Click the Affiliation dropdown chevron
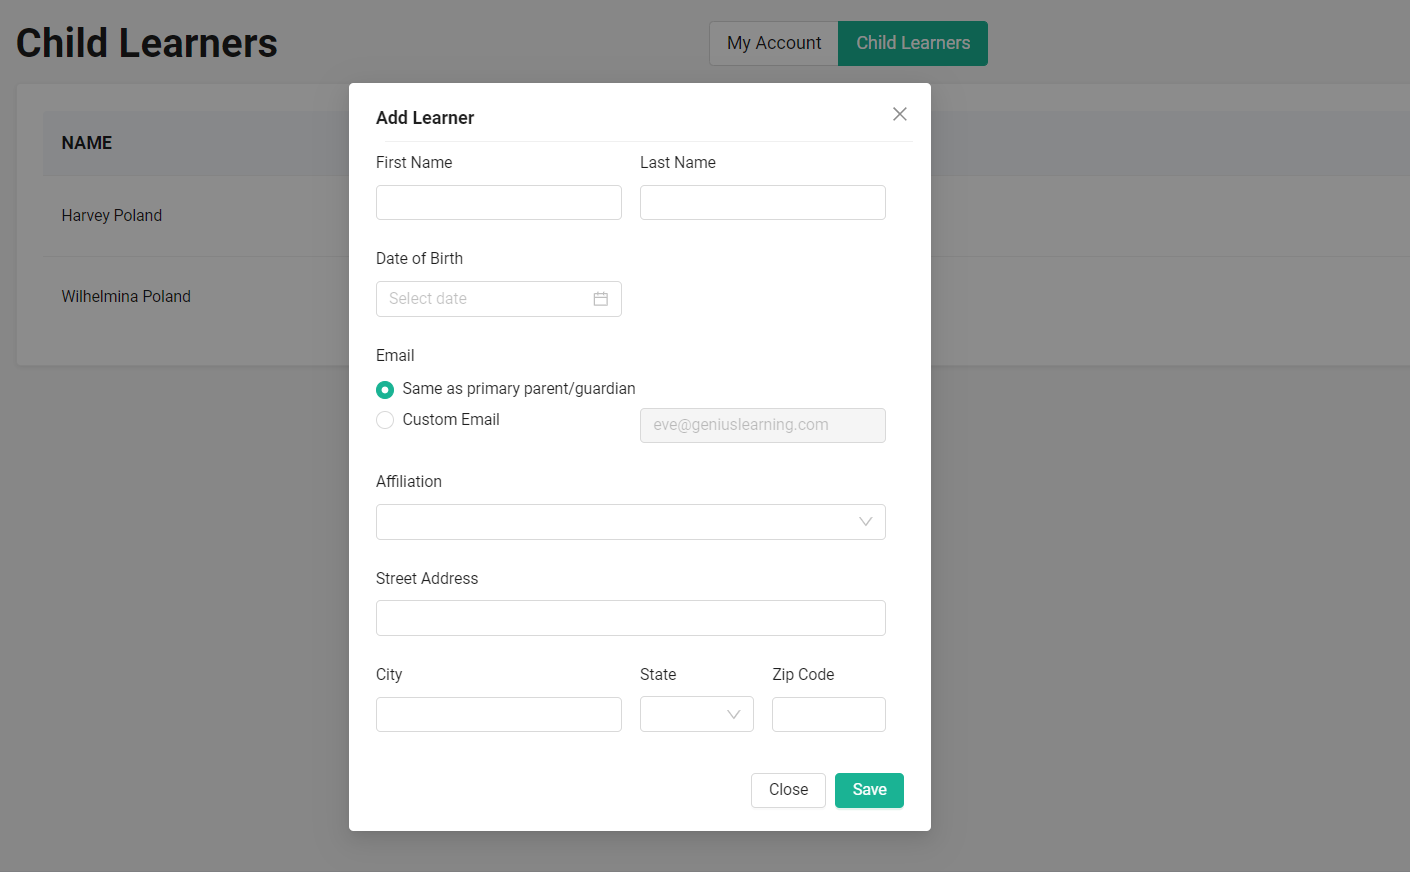Image resolution: width=1410 pixels, height=872 pixels. click(865, 522)
